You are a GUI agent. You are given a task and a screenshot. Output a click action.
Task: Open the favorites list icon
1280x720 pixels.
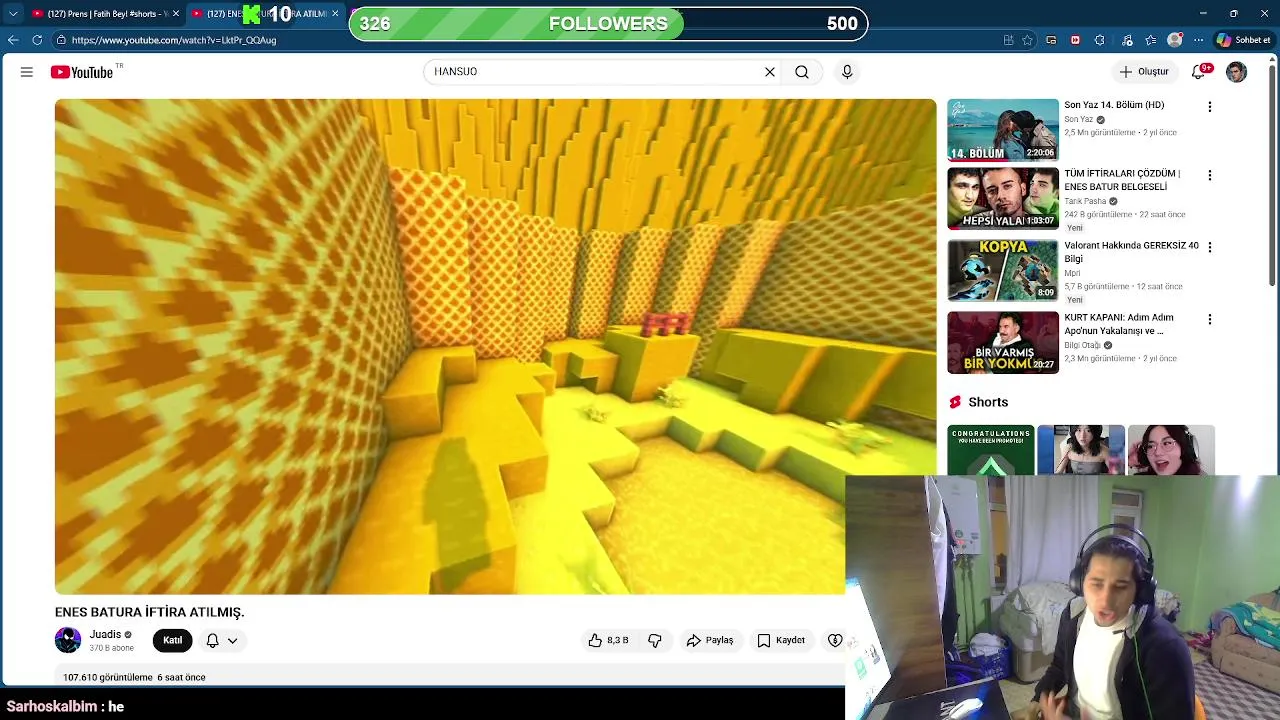tap(1151, 40)
